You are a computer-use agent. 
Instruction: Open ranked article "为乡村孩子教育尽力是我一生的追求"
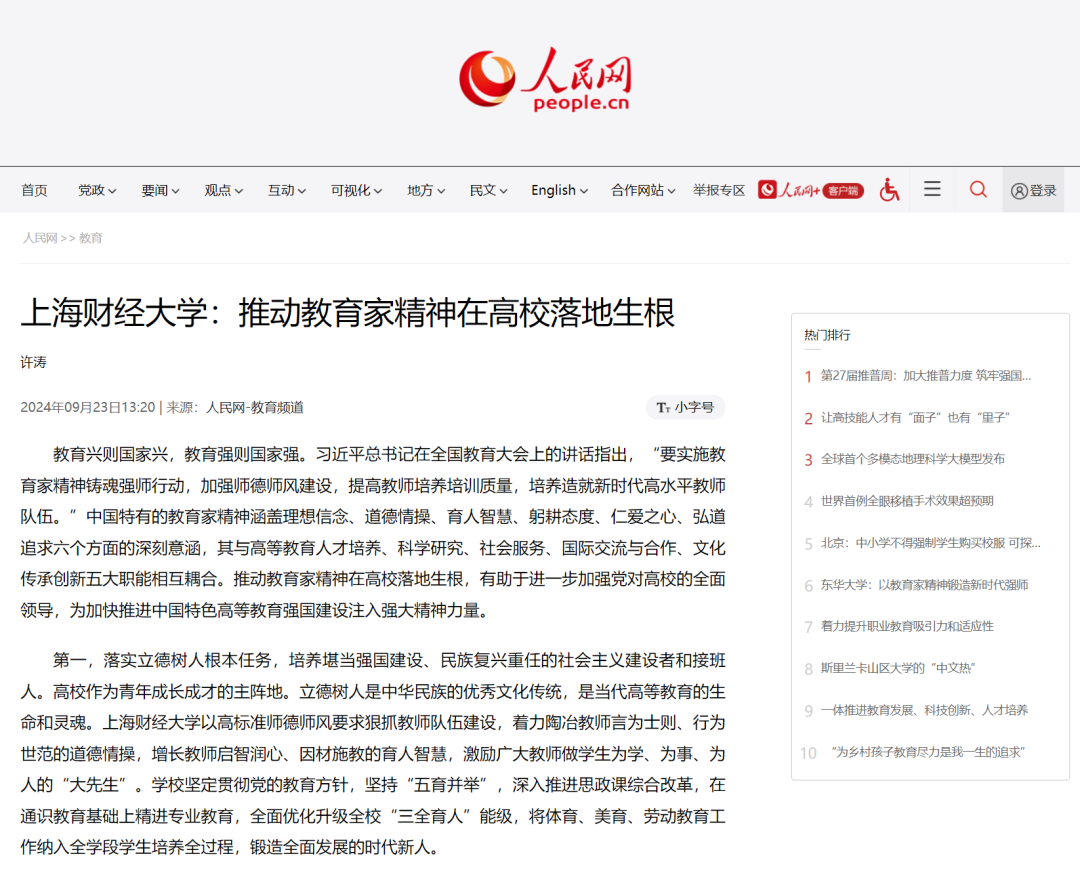[928, 752]
